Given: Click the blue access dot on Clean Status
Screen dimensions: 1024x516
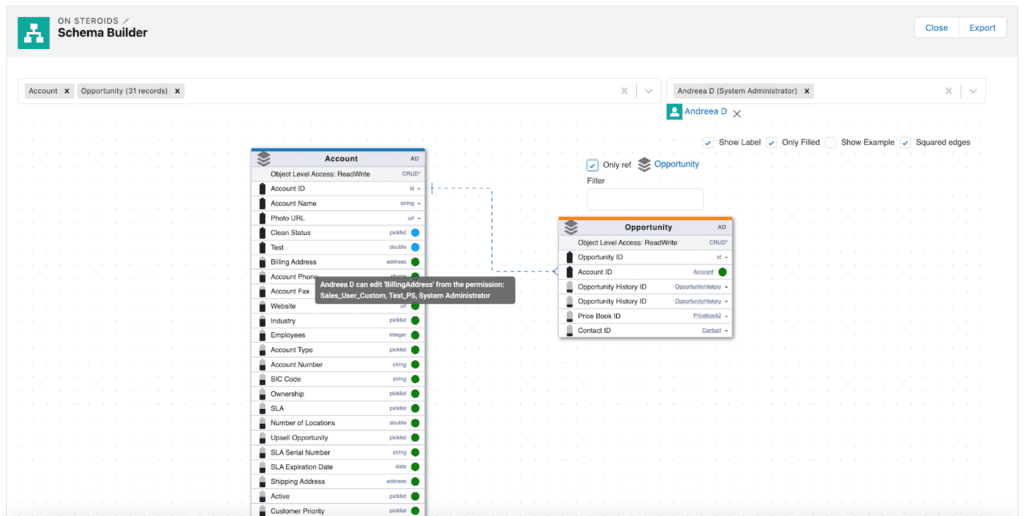Looking at the screenshot, I should pyautogui.click(x=415, y=233).
